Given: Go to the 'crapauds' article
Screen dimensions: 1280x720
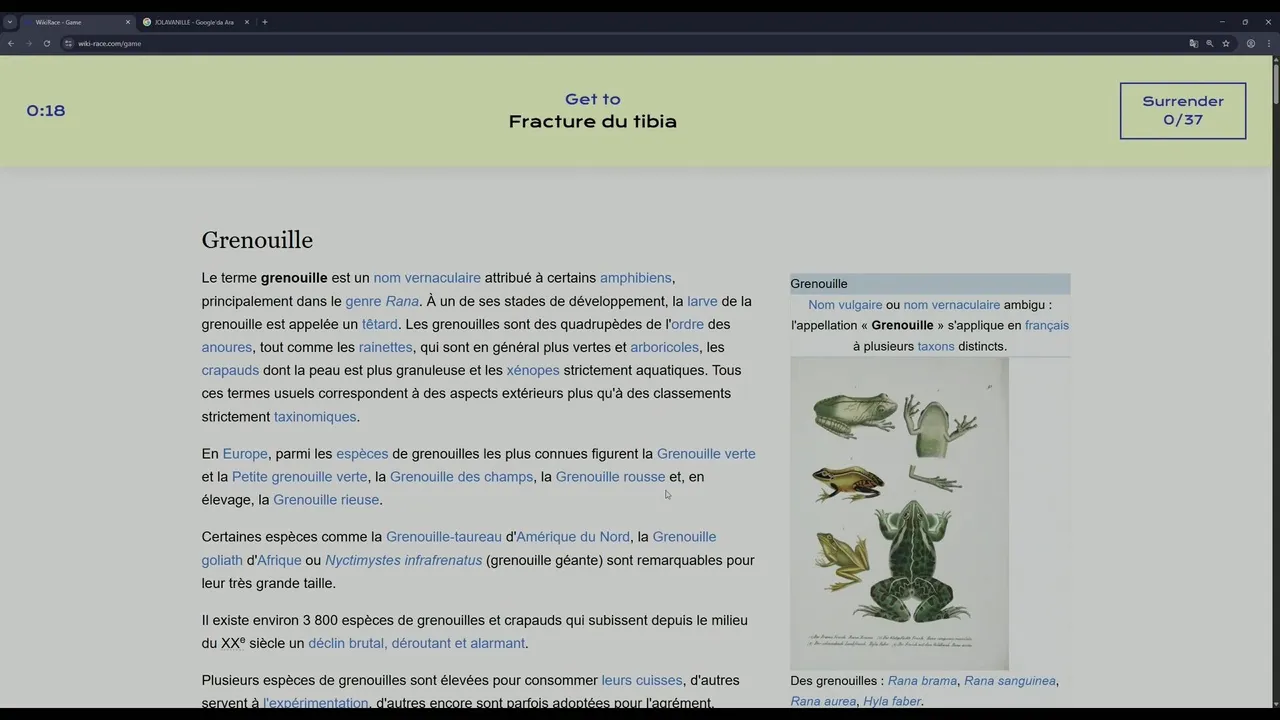Looking at the screenshot, I should click(230, 370).
